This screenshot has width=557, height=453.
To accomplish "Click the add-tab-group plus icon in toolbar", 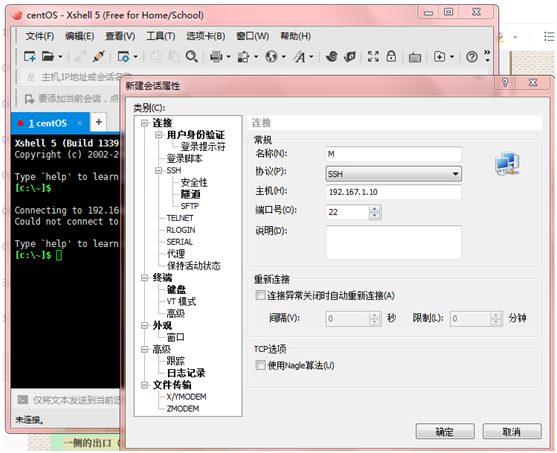I will [x=439, y=56].
